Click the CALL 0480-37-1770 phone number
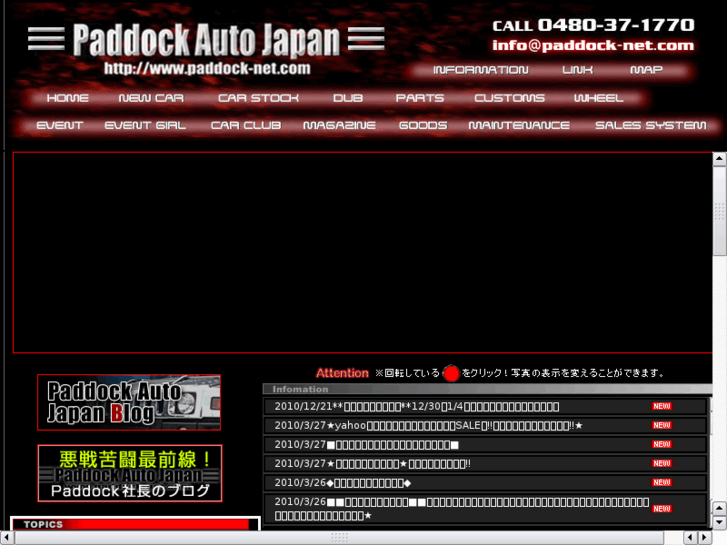The width and height of the screenshot is (727, 545). point(593,26)
